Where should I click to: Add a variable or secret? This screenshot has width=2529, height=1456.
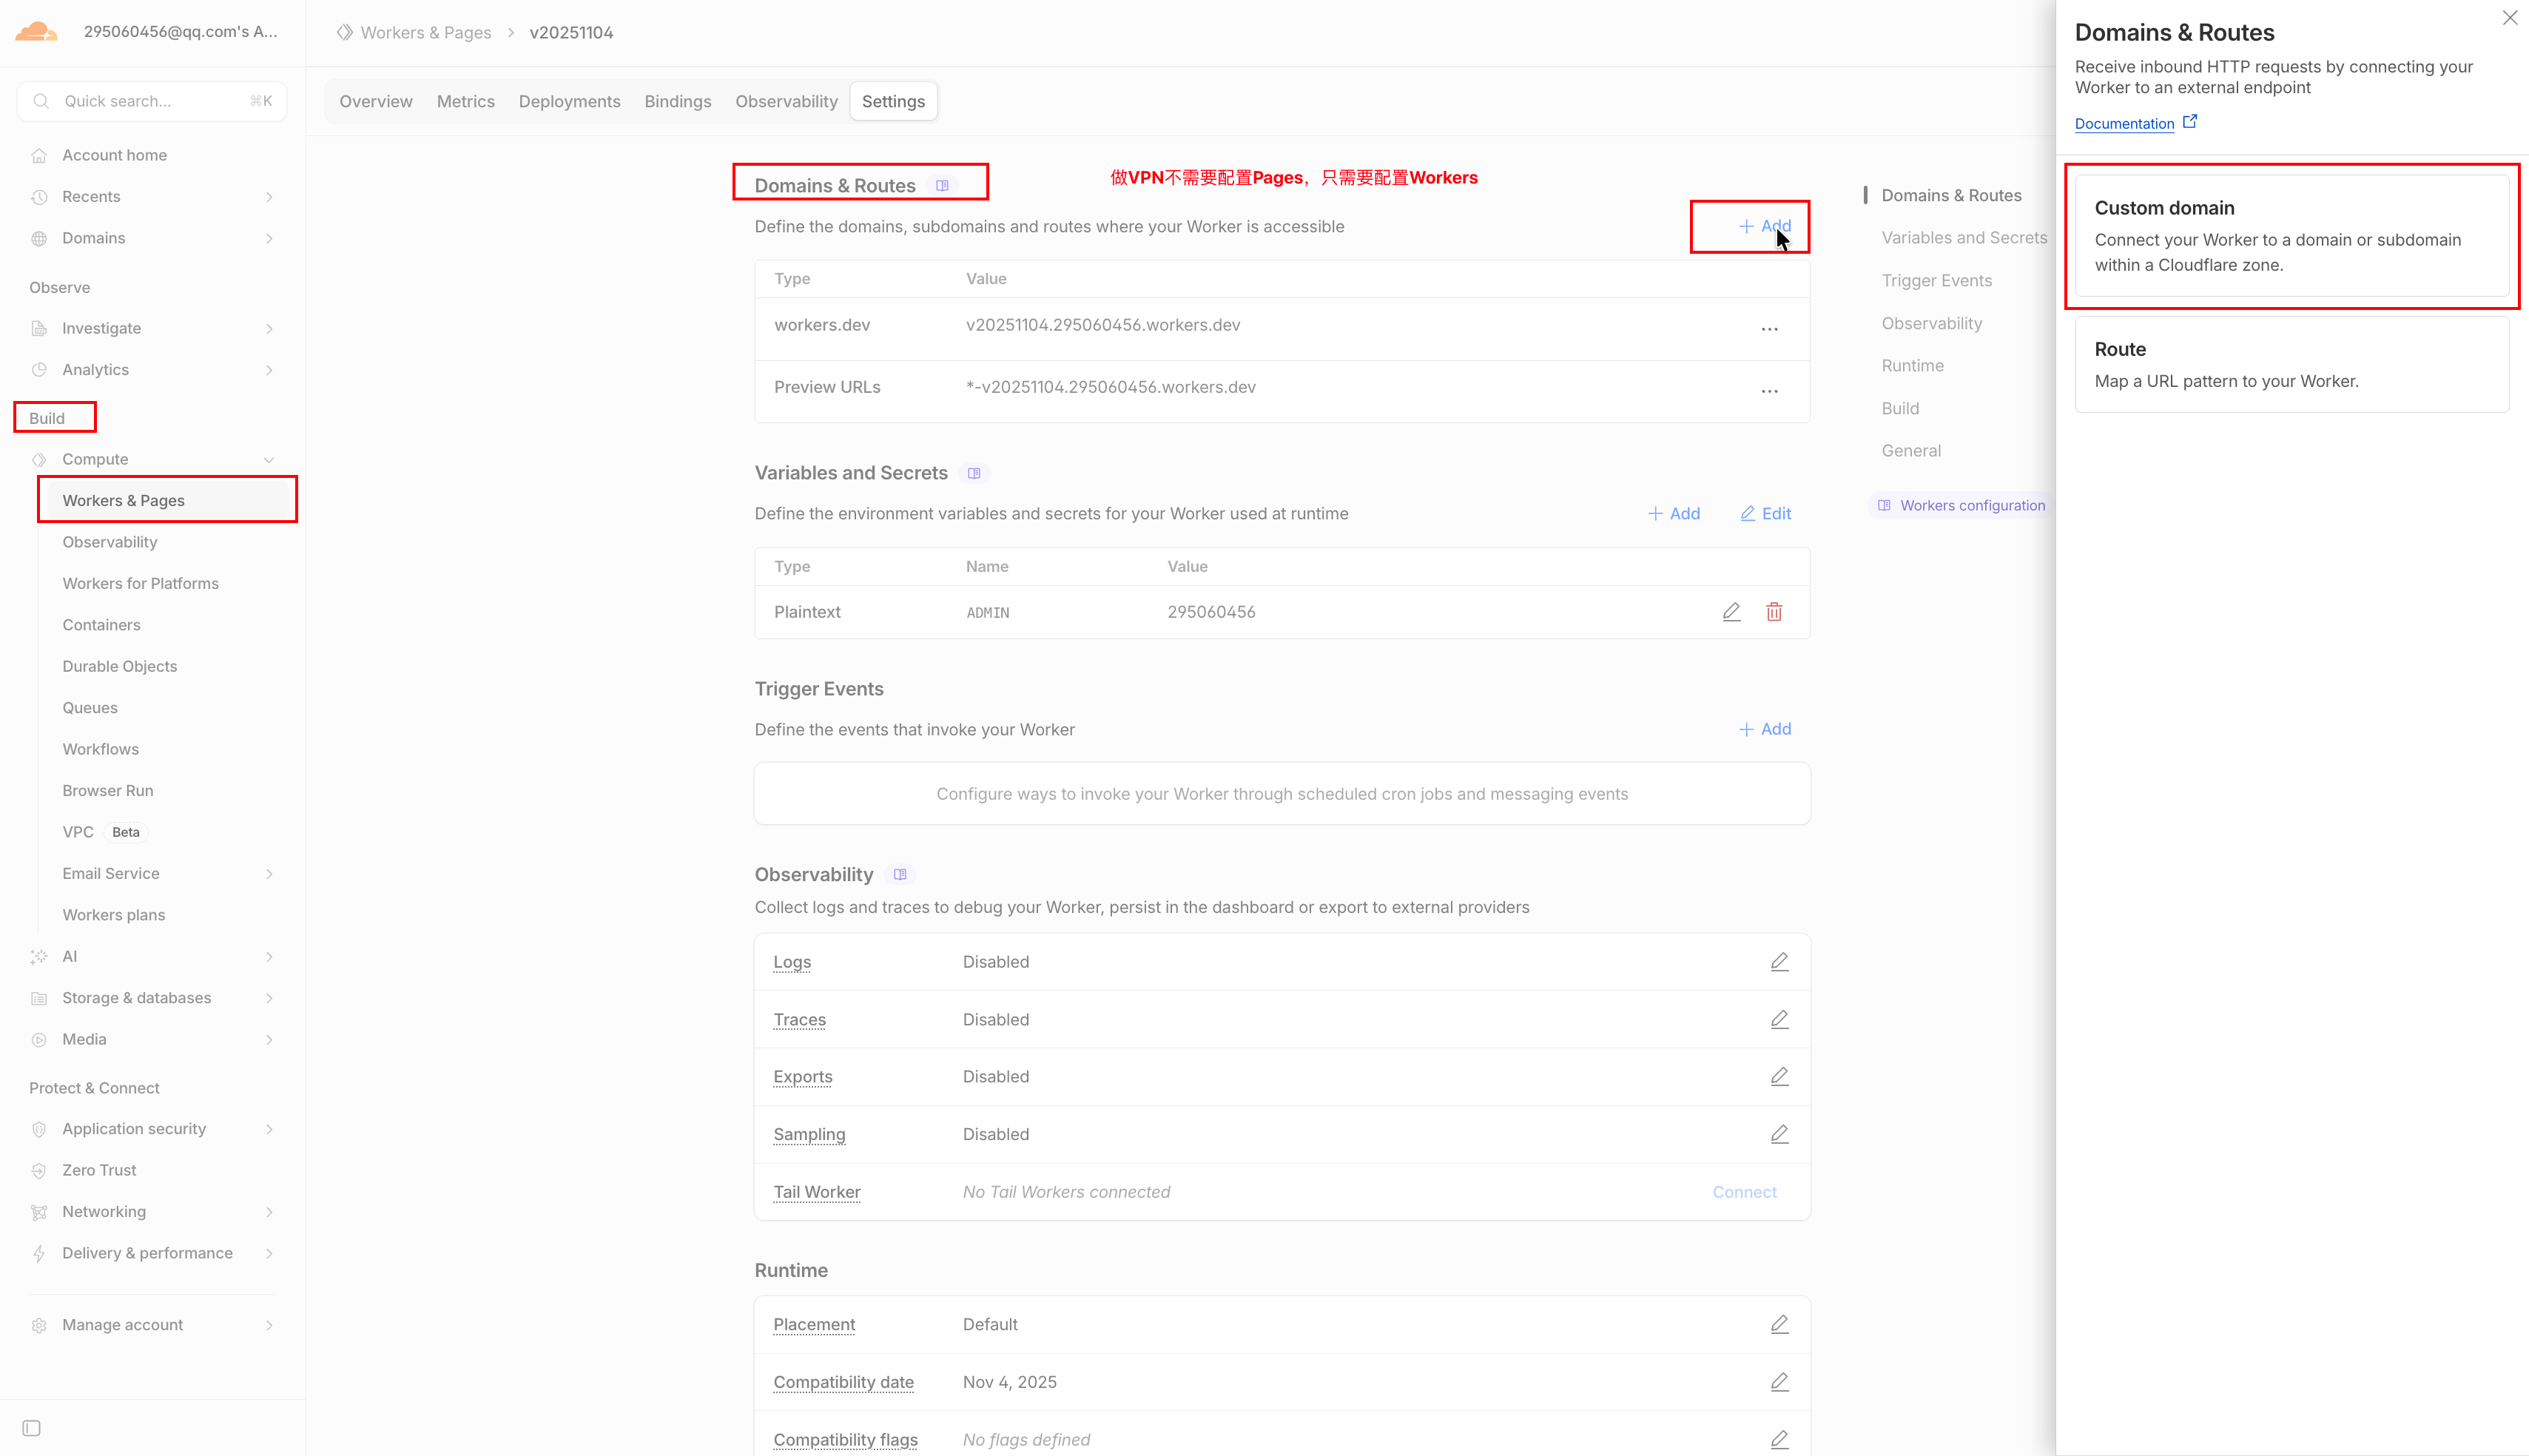coord(1674,514)
